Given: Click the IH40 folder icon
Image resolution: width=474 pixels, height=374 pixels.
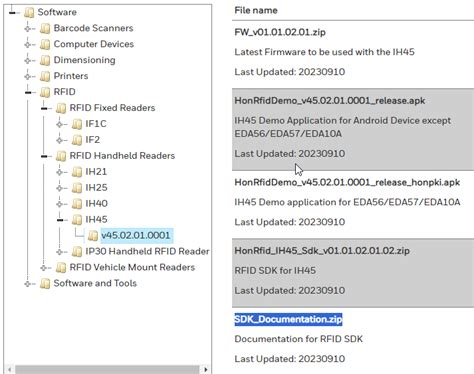Looking at the screenshot, I should pyautogui.click(x=77, y=204).
